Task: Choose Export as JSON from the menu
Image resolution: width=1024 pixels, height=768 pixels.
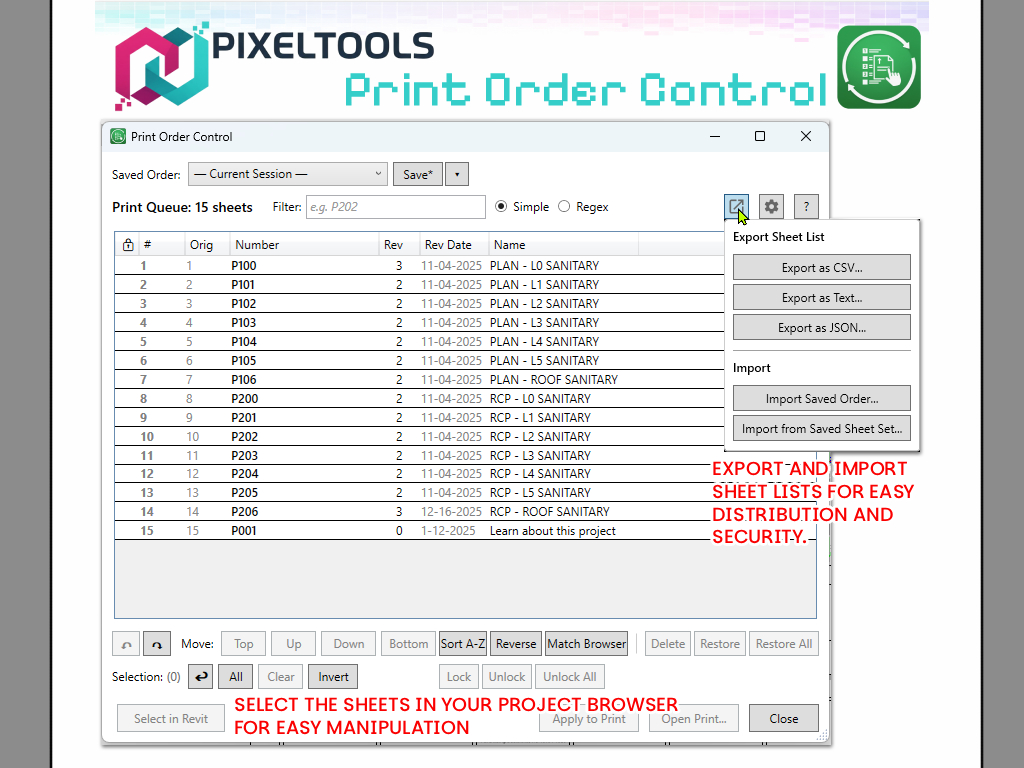Action: click(821, 328)
